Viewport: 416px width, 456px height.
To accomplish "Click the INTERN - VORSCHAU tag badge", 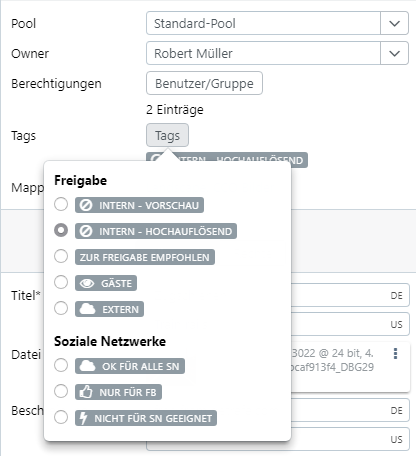I will [x=139, y=205].
